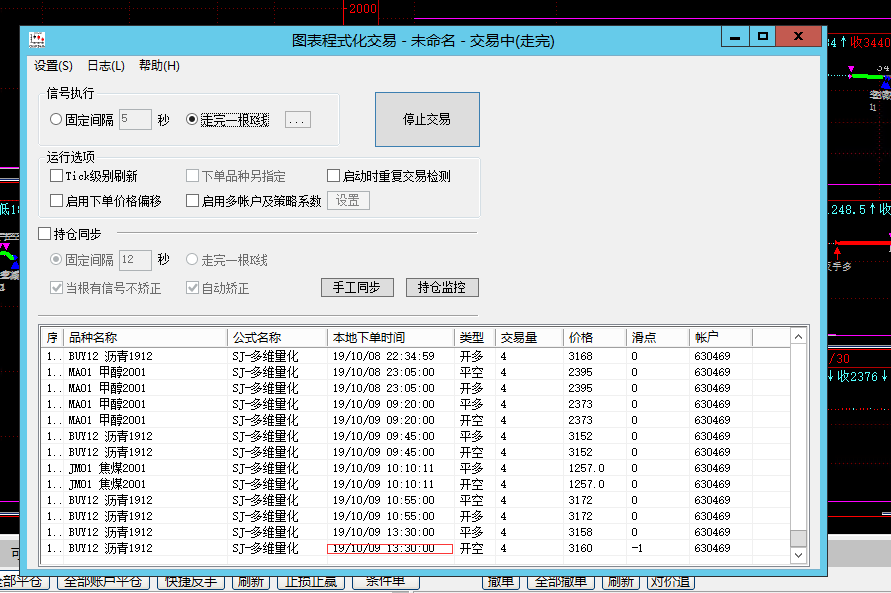Image resolution: width=891 pixels, height=593 pixels.
Task: Open 持仓监控 via its button
Action: (x=442, y=287)
